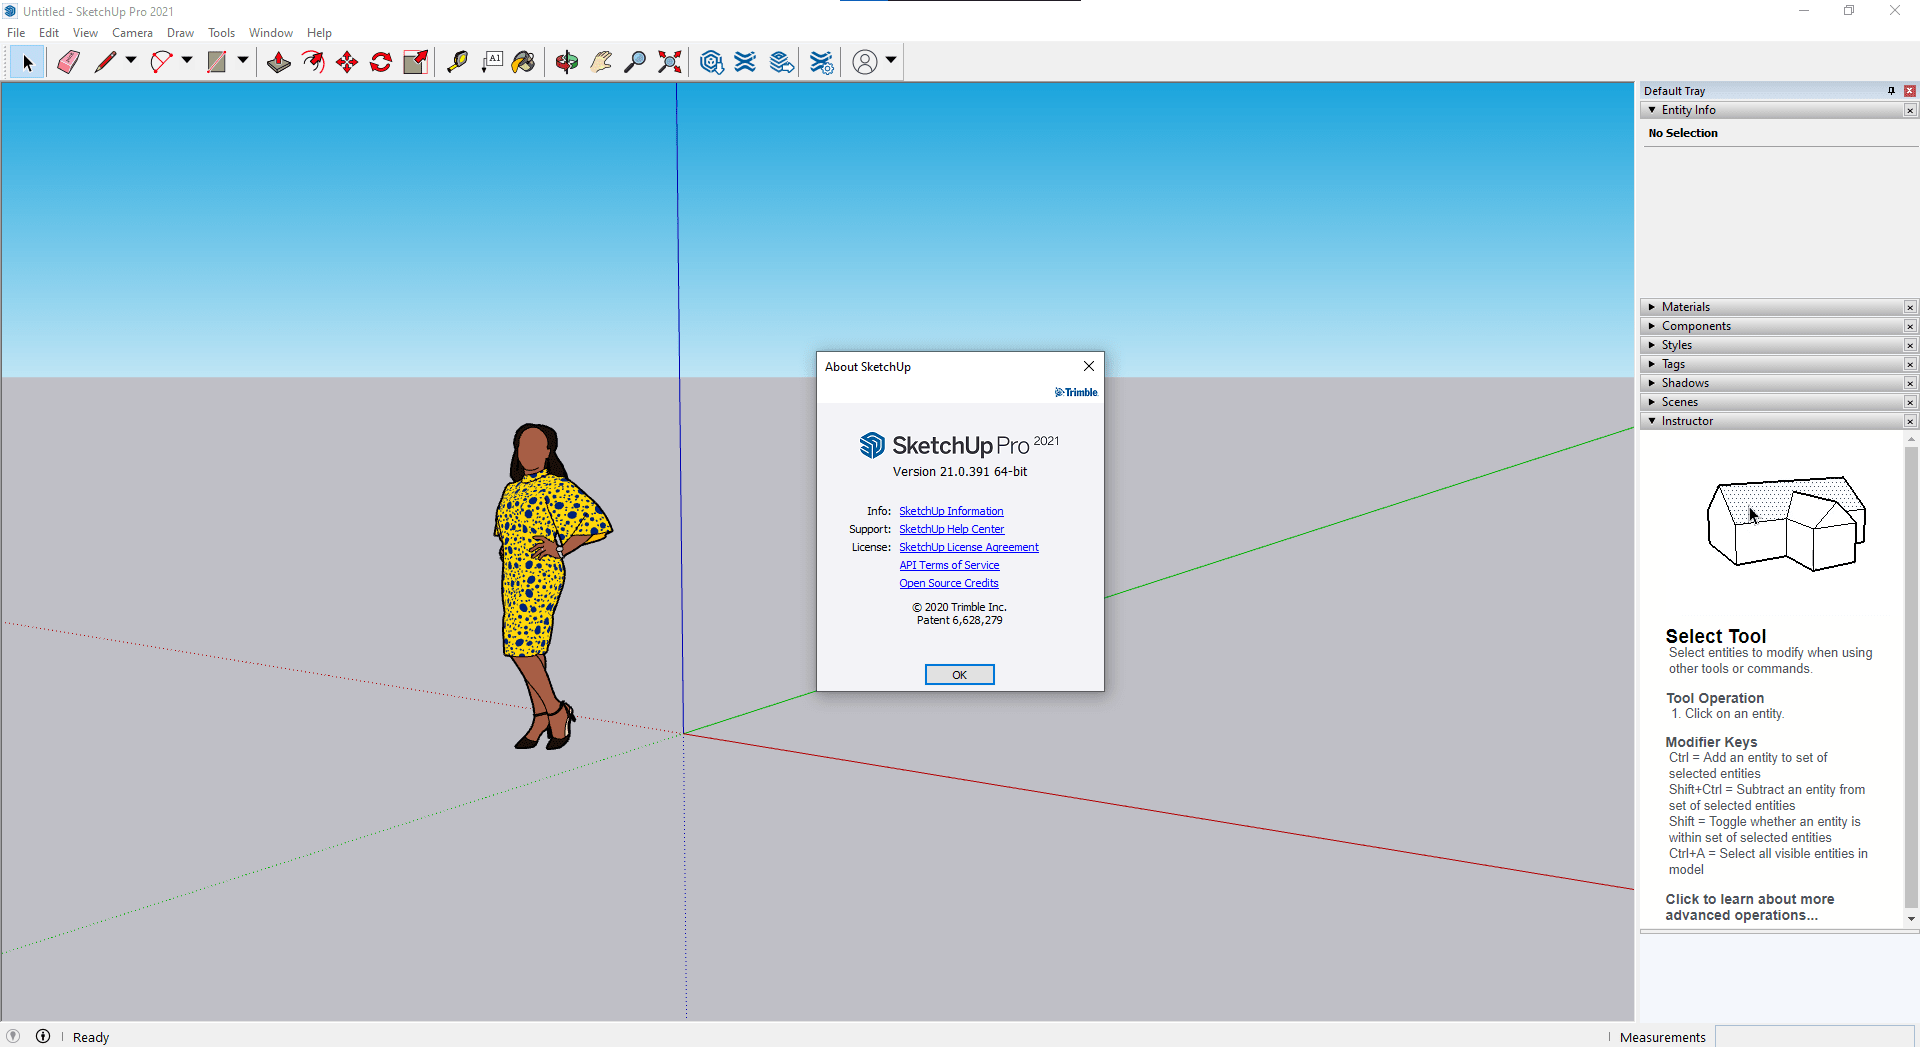Select the Scale tool
The height and width of the screenshot is (1047, 1920).
415,62
